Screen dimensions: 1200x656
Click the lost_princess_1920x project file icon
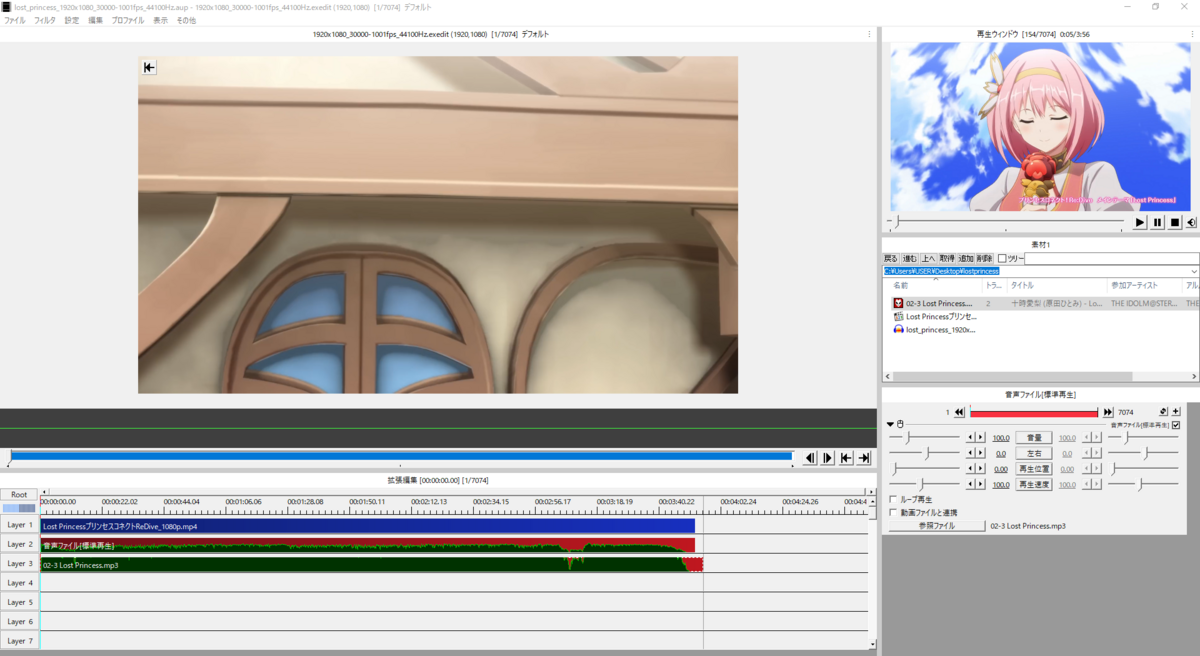tap(898, 329)
